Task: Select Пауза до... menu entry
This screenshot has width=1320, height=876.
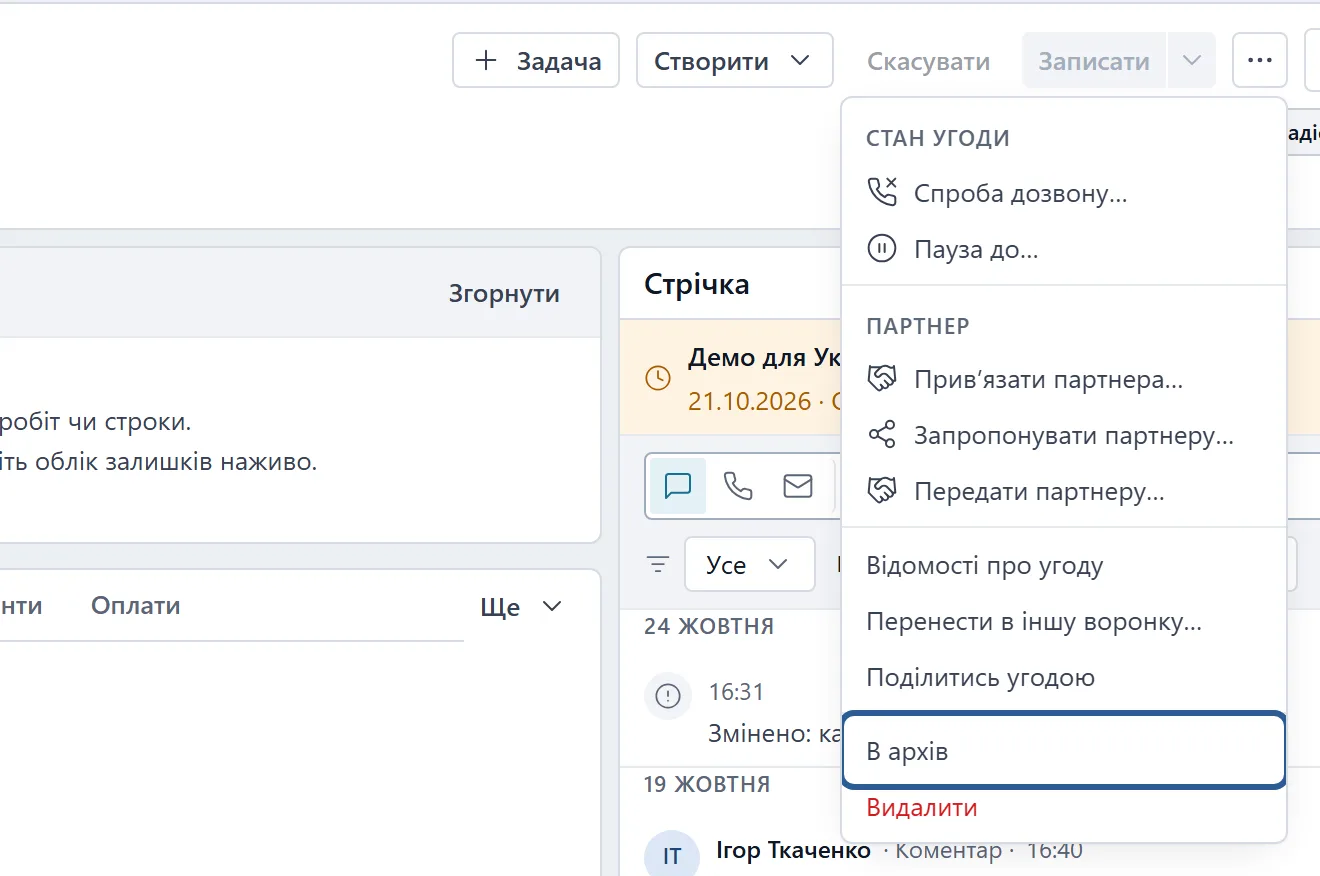Action: pyautogui.click(x=1064, y=249)
